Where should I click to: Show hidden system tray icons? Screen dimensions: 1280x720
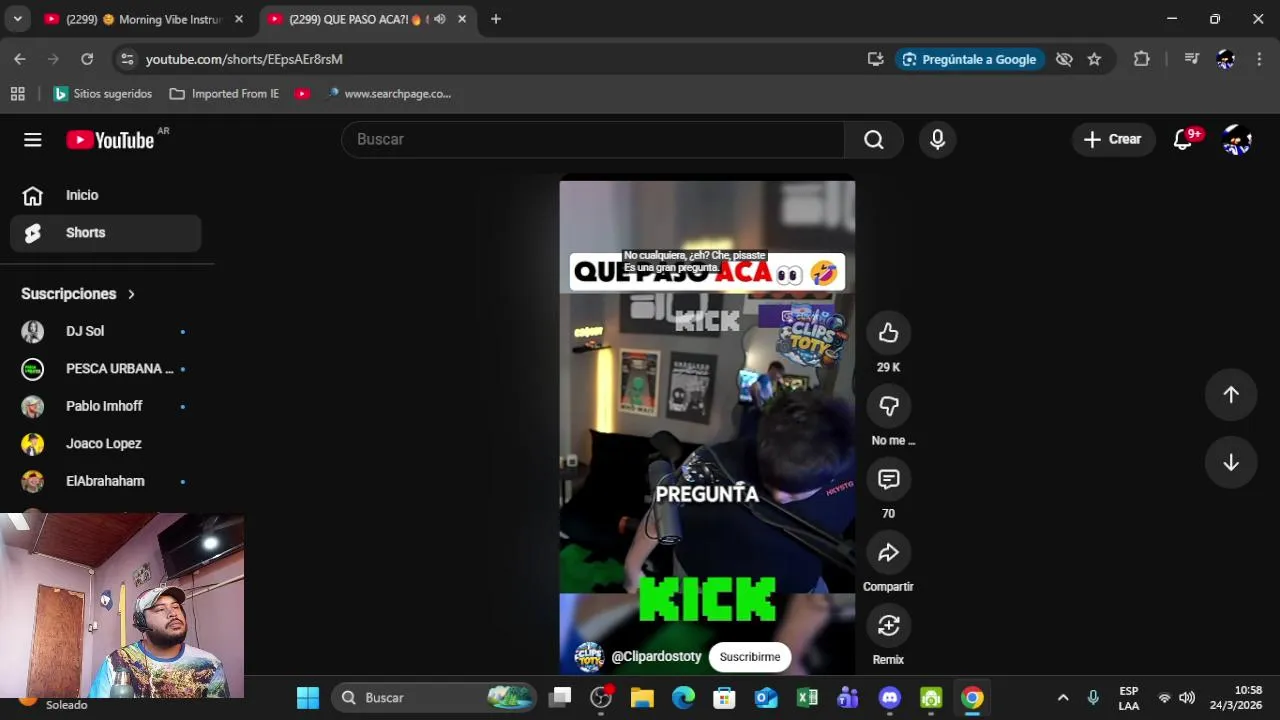pyautogui.click(x=1063, y=698)
